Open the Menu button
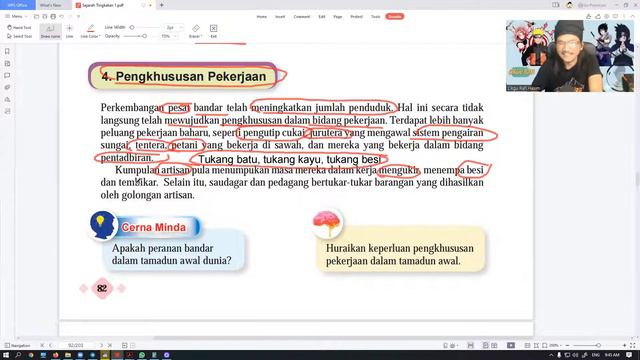This screenshot has height=360, width=640. [x=16, y=16]
